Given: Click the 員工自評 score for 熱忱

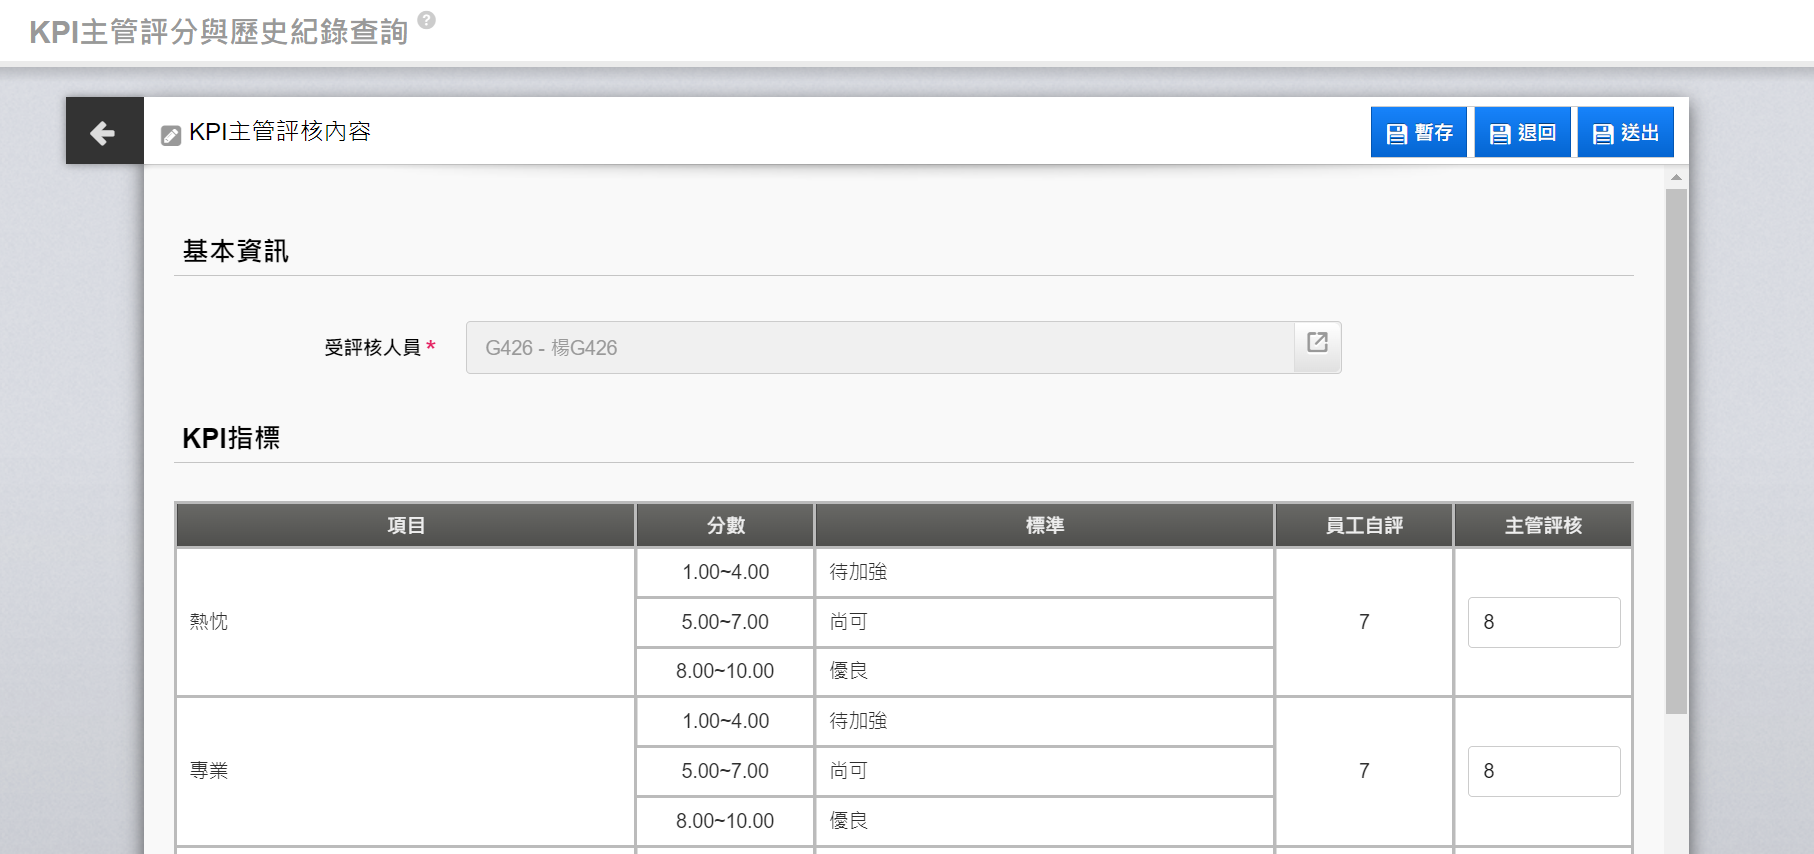Looking at the screenshot, I should click(x=1363, y=622).
